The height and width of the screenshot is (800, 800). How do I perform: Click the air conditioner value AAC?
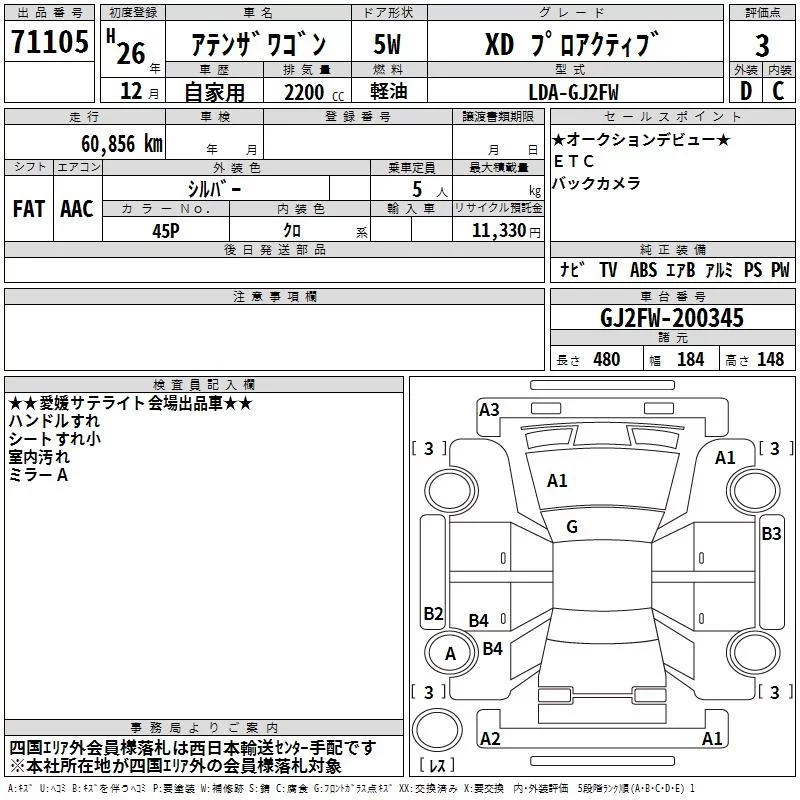point(77,209)
